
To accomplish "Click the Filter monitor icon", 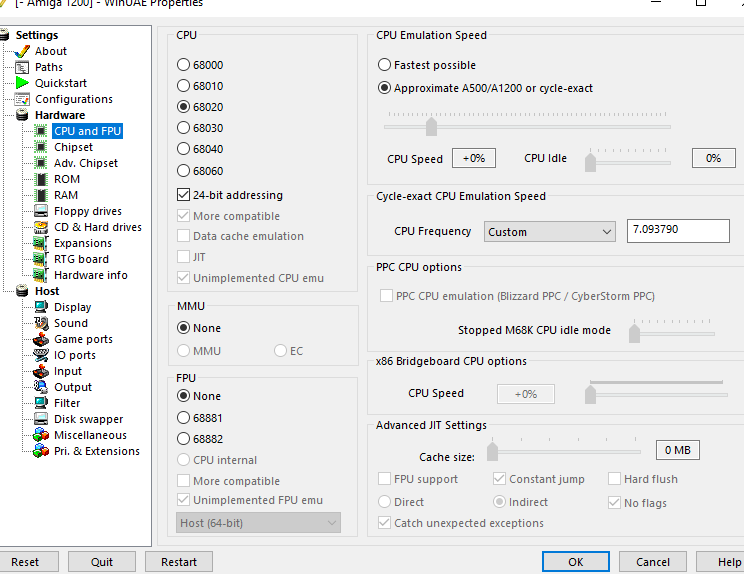I will coord(41,403).
